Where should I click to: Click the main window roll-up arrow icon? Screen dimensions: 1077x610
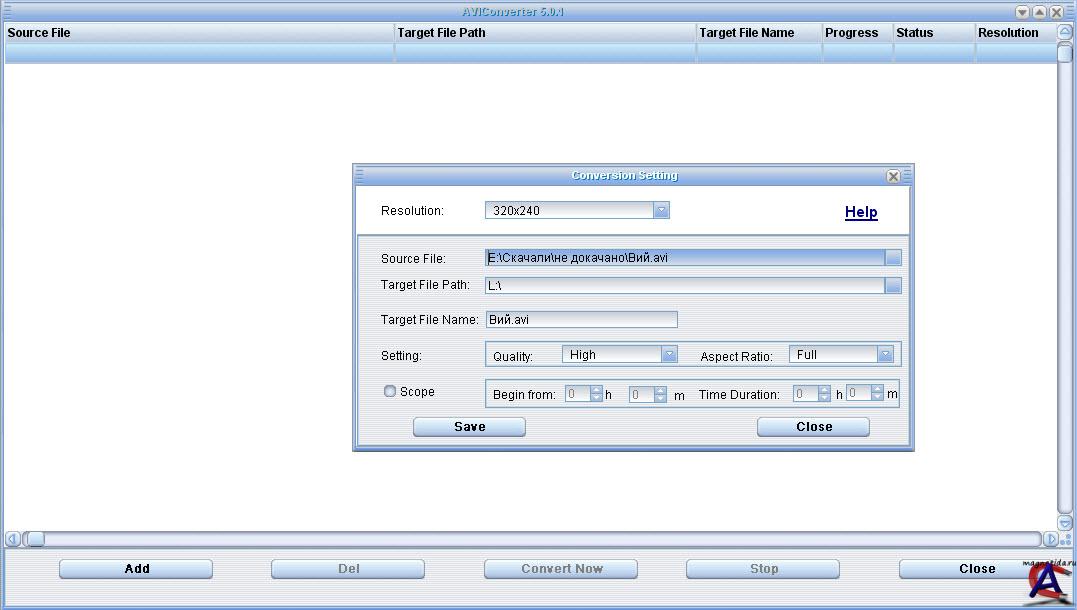click(x=1039, y=13)
